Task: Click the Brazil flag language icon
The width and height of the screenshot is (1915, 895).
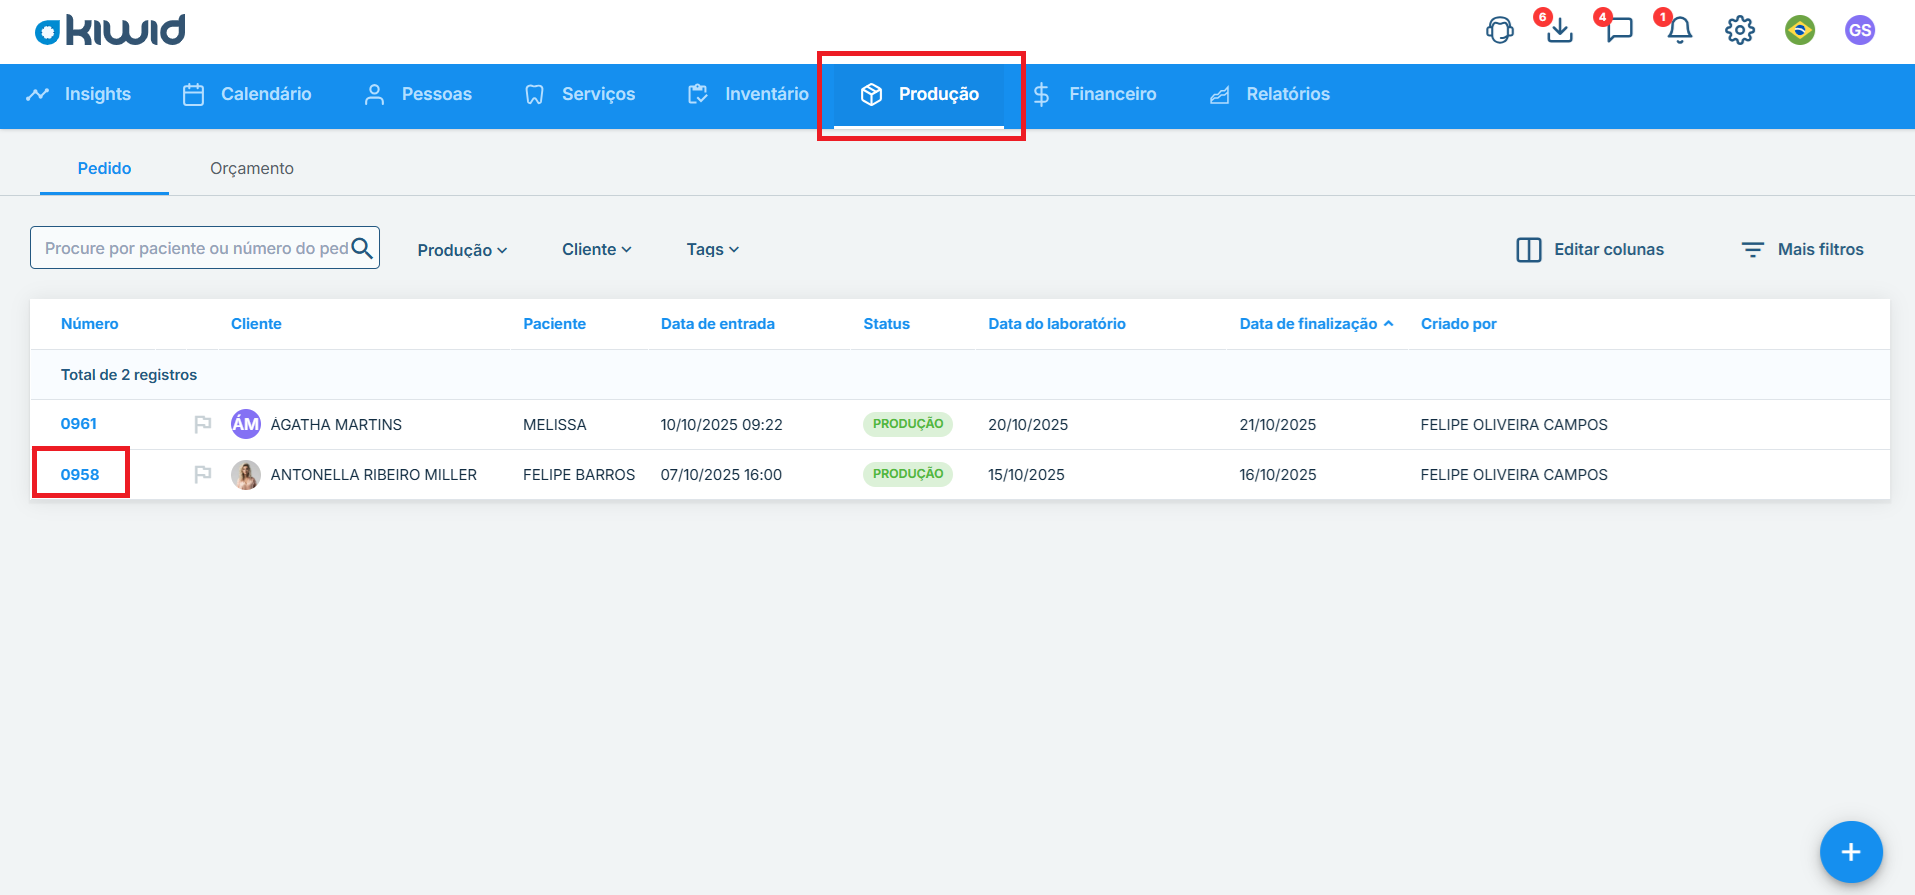Action: [x=1799, y=30]
